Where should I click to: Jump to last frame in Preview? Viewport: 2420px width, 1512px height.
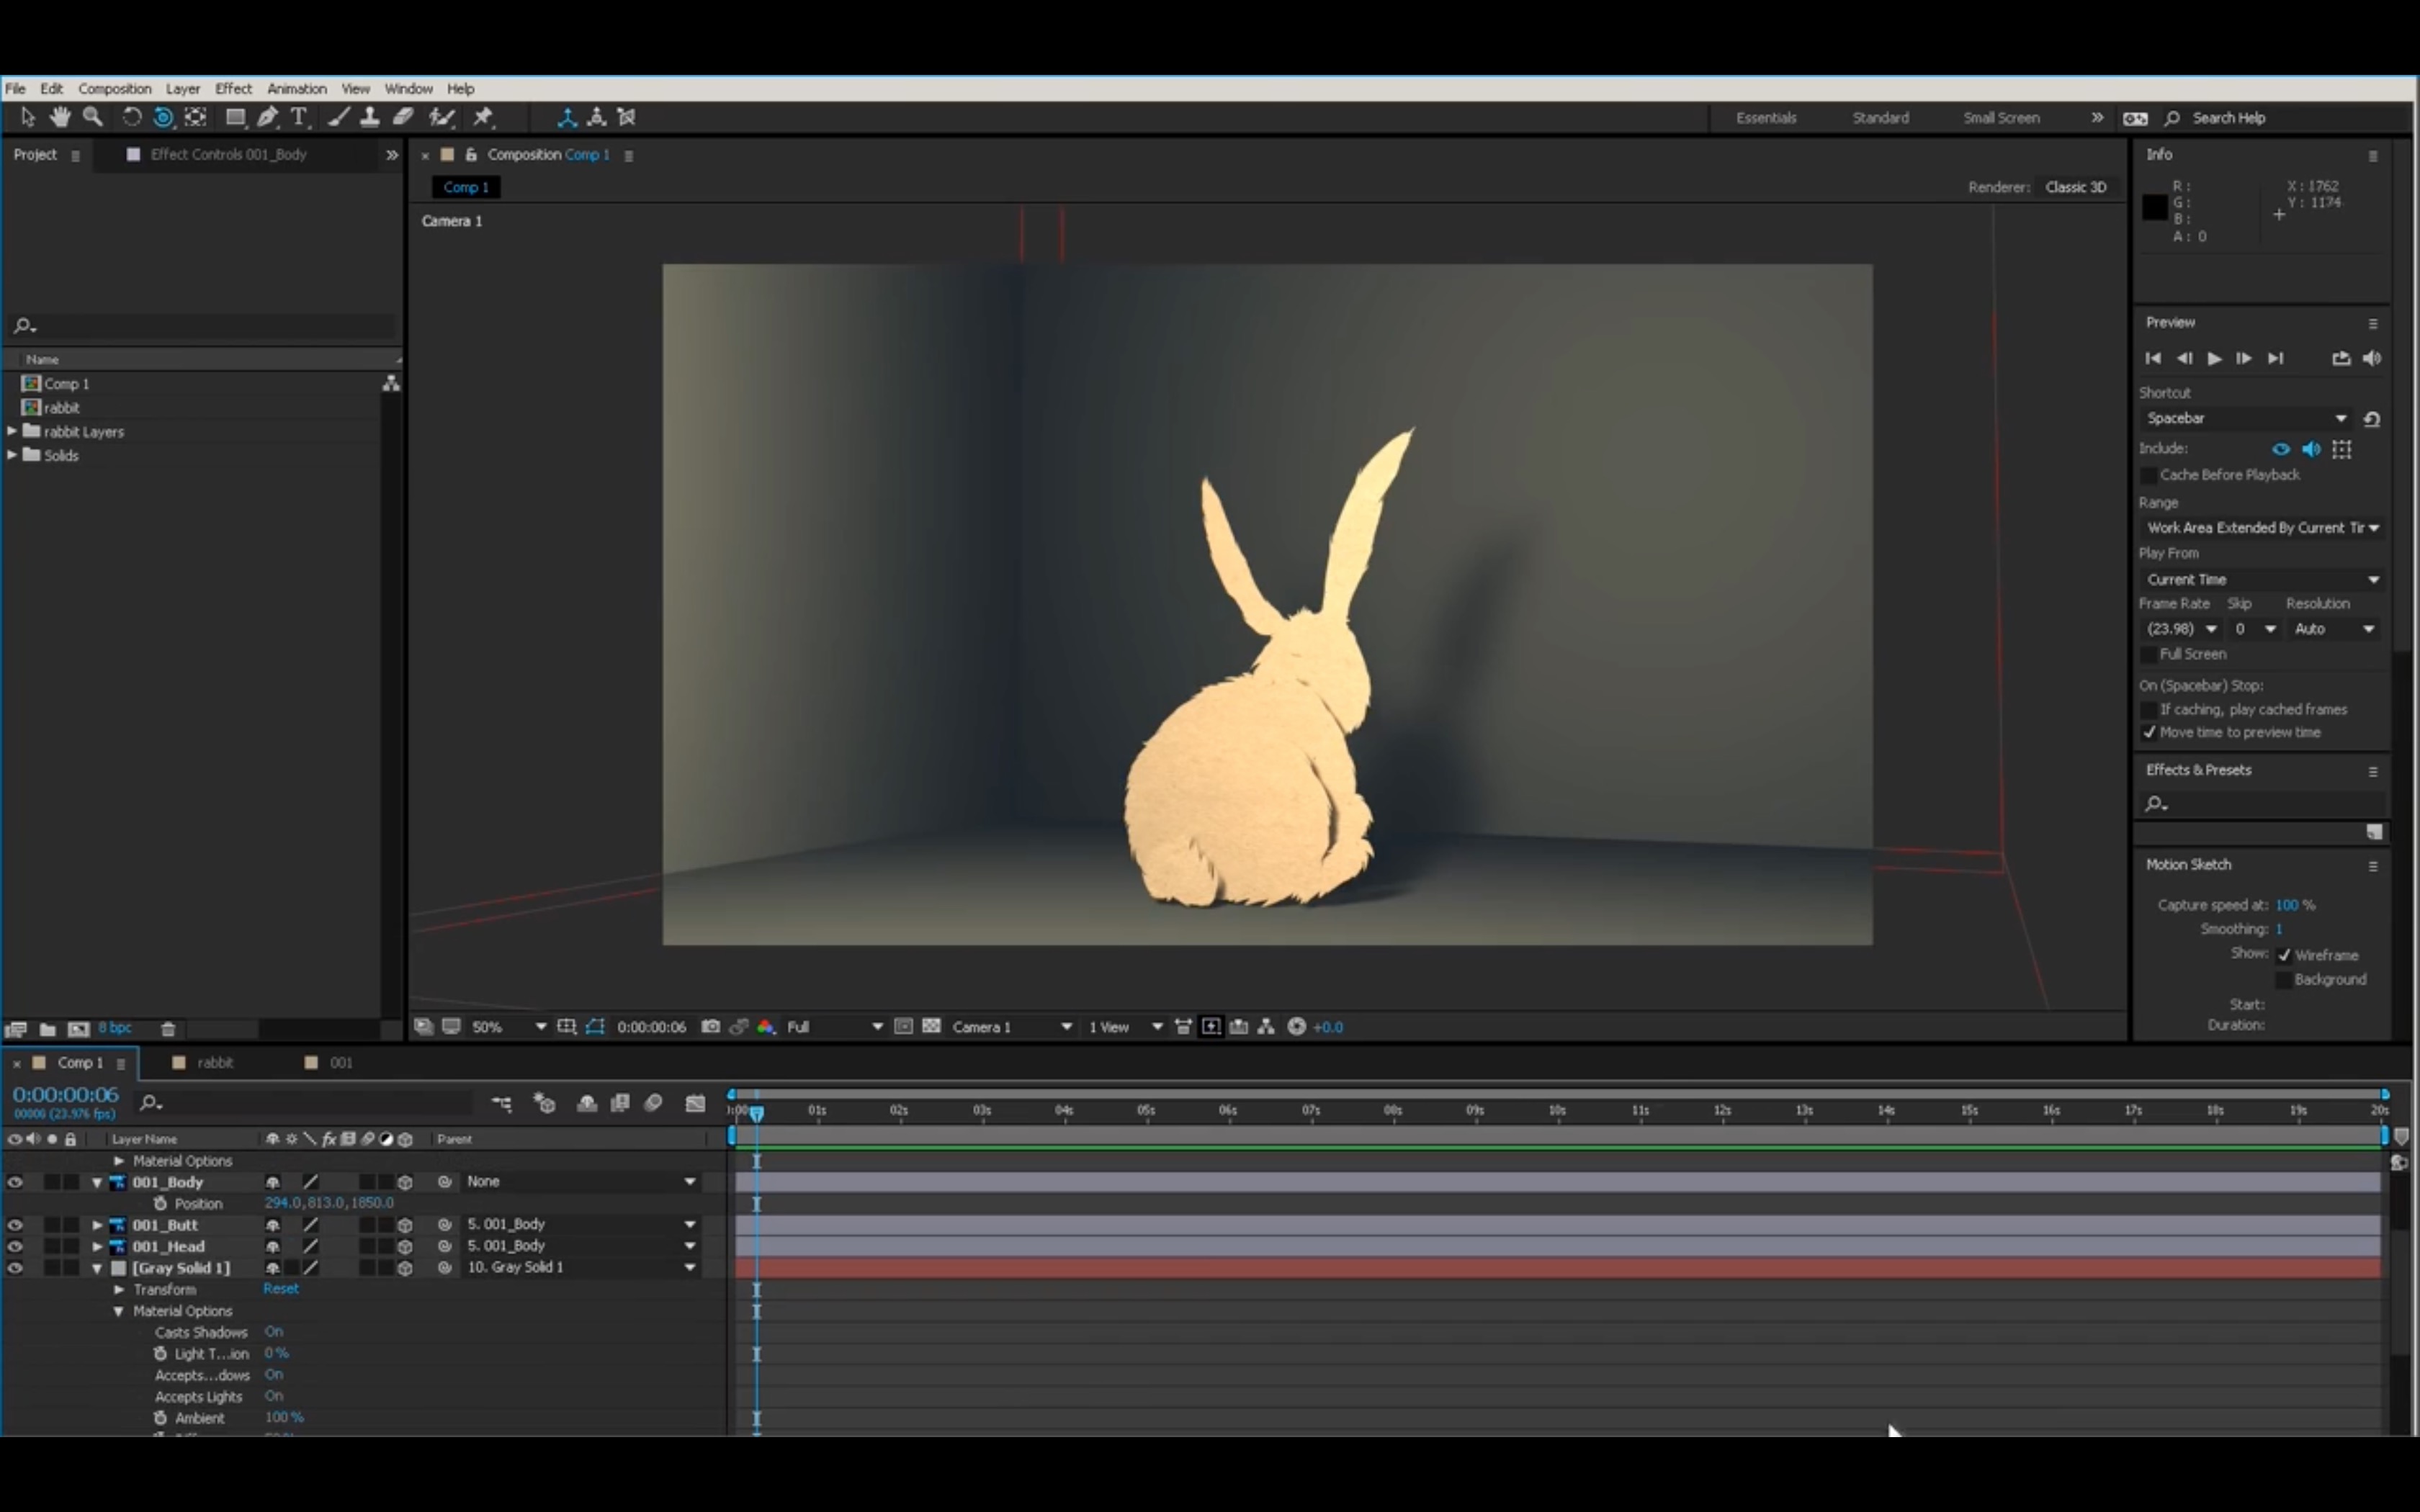2276,358
